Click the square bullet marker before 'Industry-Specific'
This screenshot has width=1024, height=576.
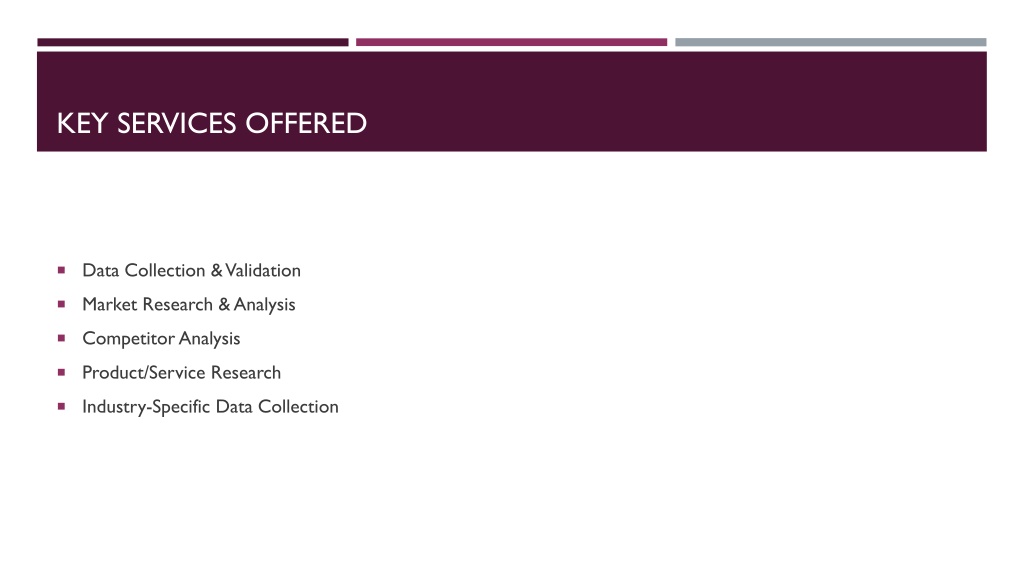(61, 406)
